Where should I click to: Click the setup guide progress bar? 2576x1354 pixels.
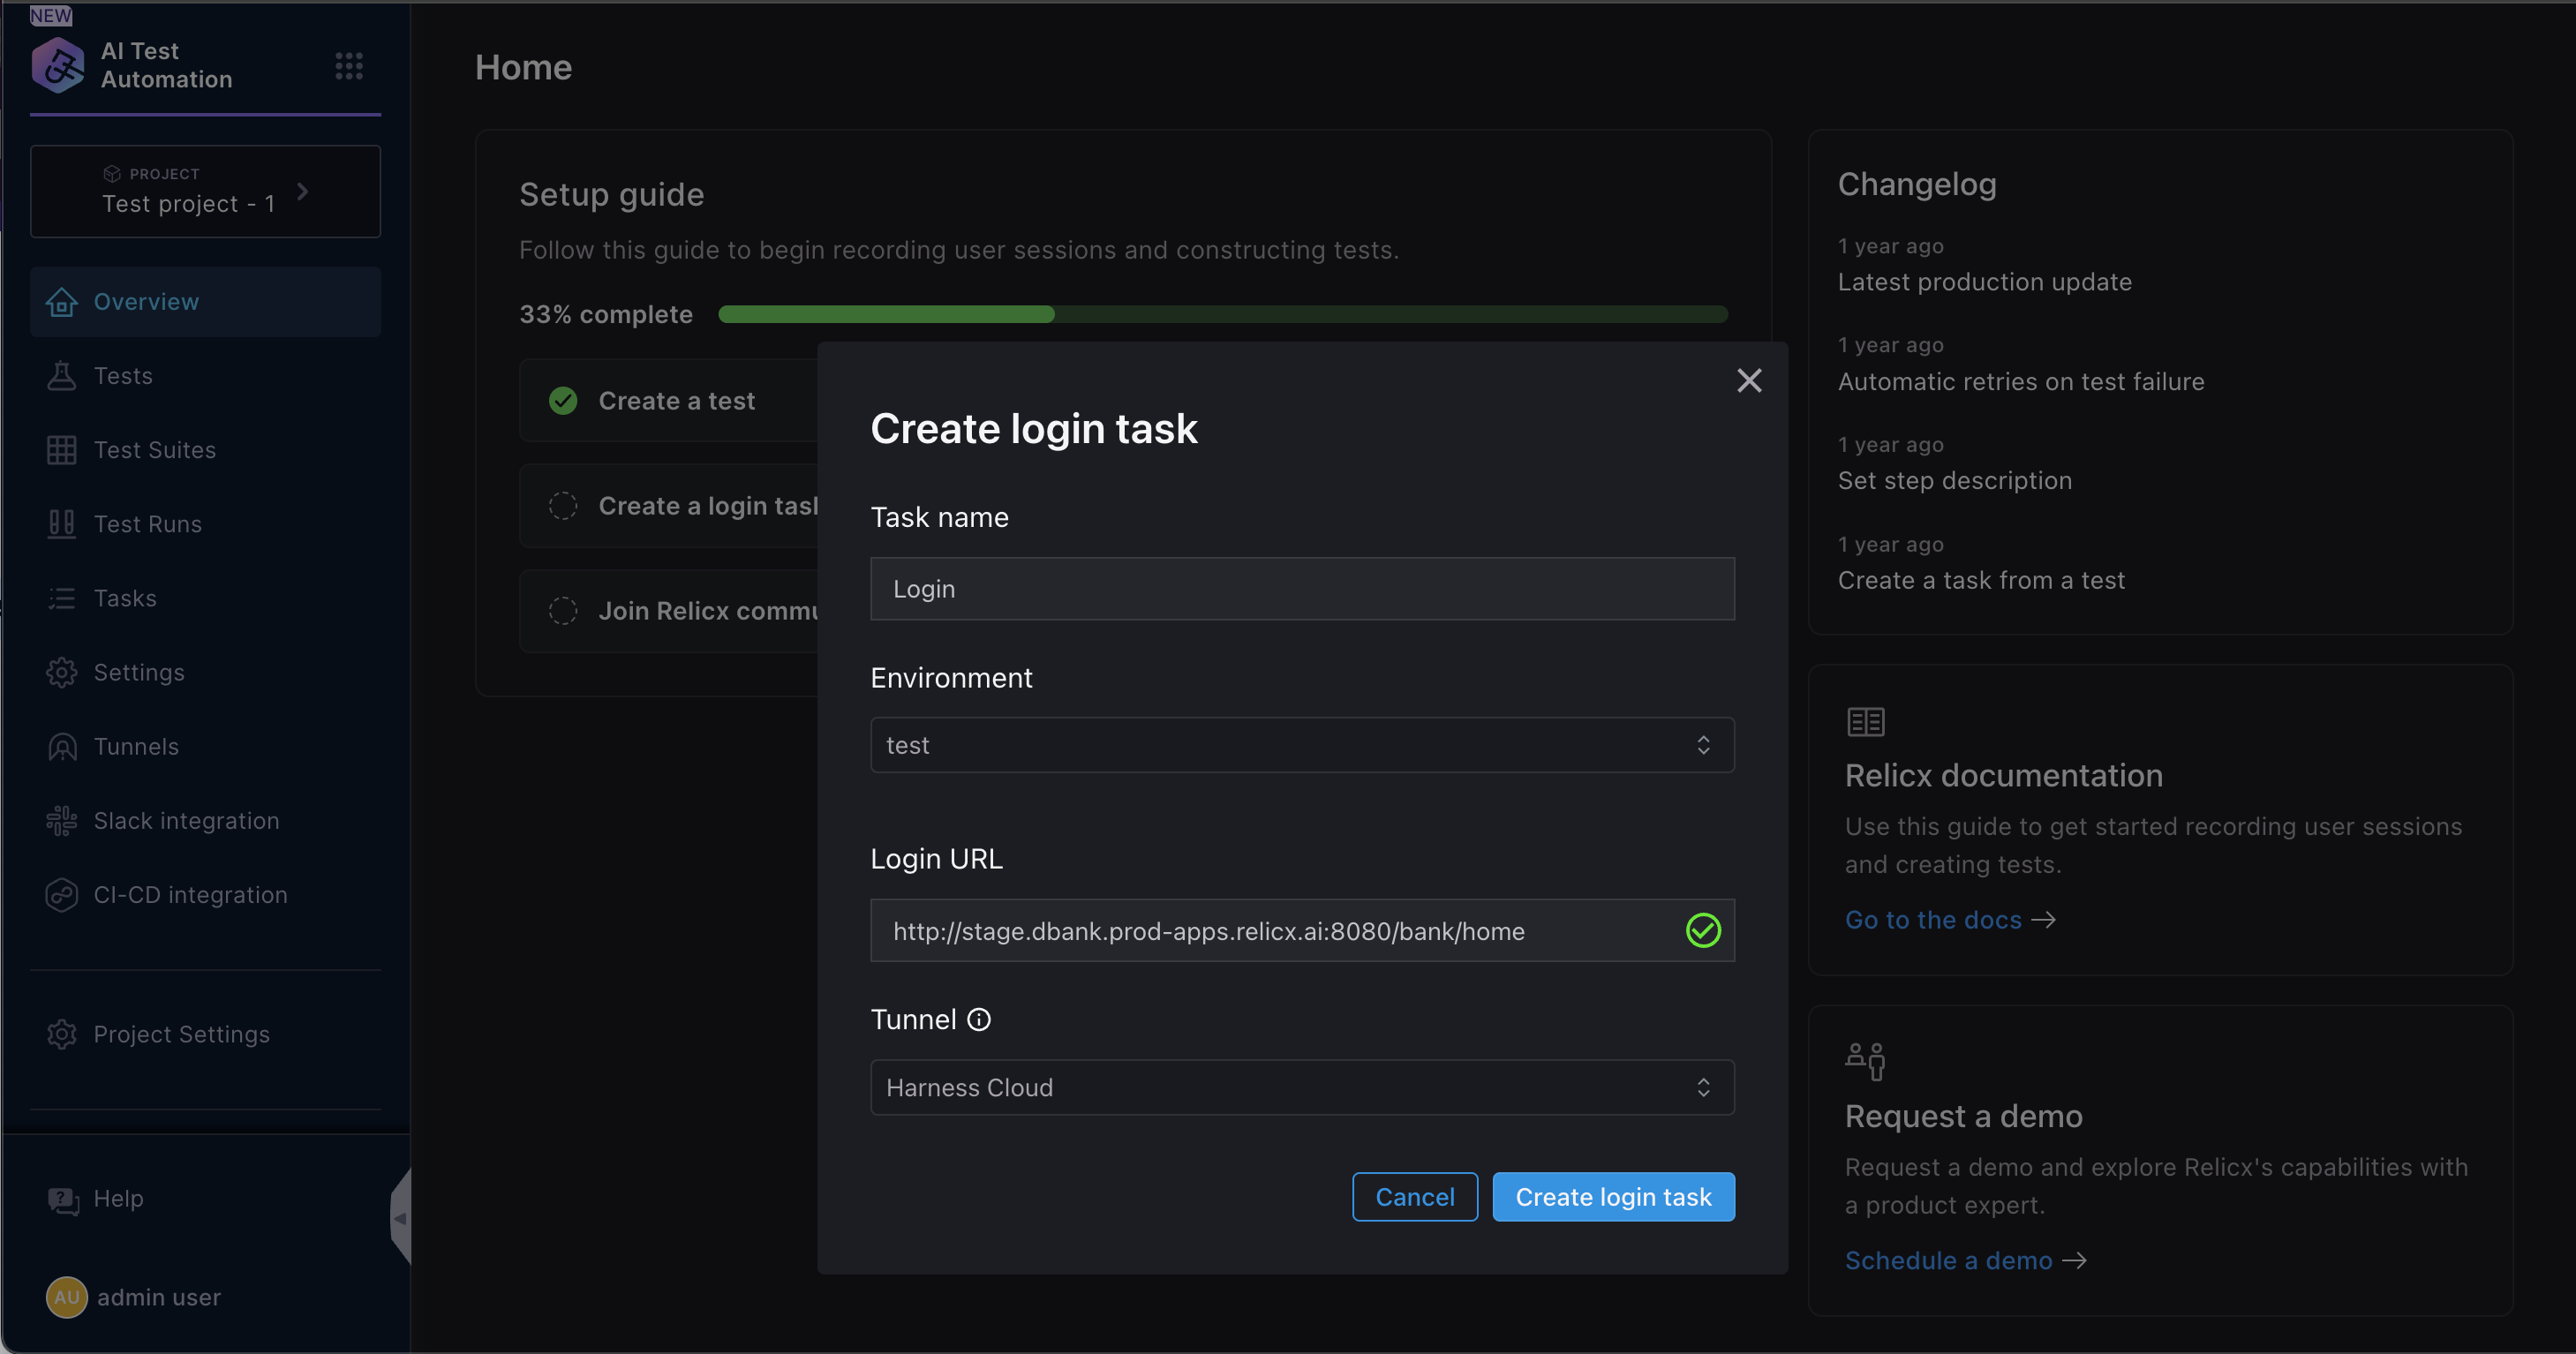point(1222,314)
